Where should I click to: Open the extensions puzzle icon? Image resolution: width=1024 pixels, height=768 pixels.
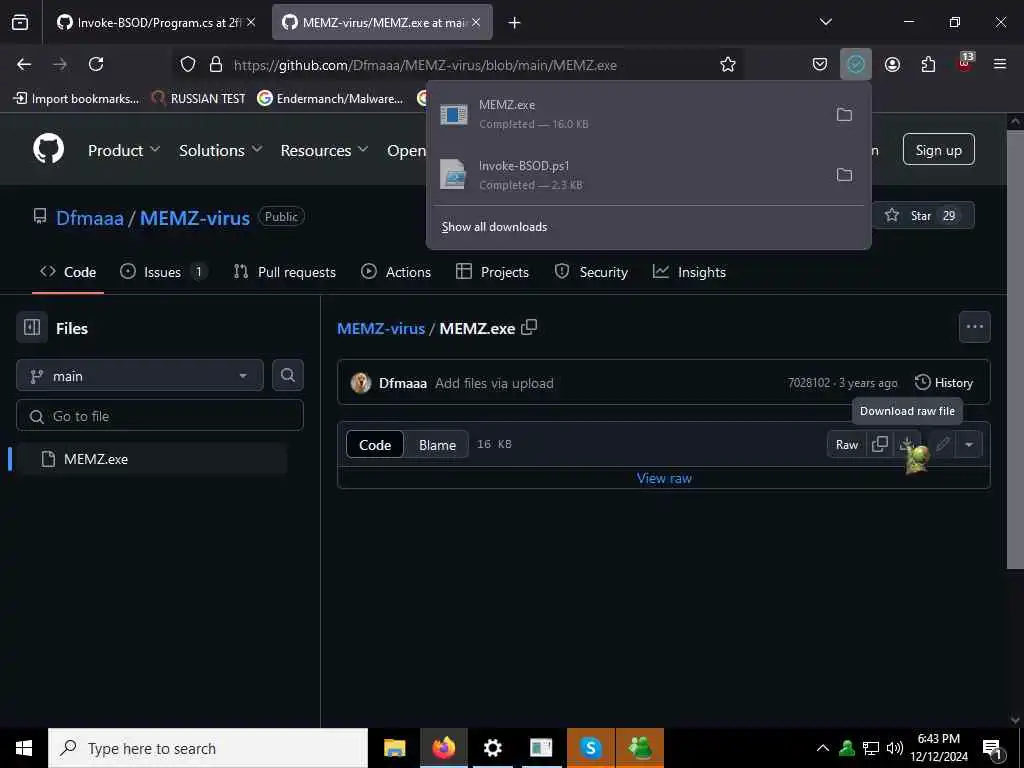click(928, 64)
